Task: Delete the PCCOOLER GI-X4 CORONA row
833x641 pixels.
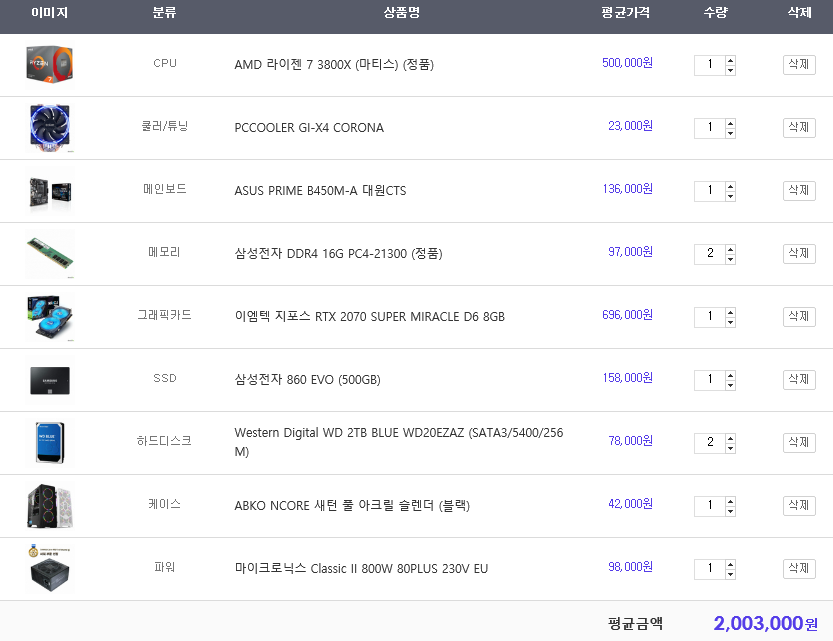Action: coord(799,127)
